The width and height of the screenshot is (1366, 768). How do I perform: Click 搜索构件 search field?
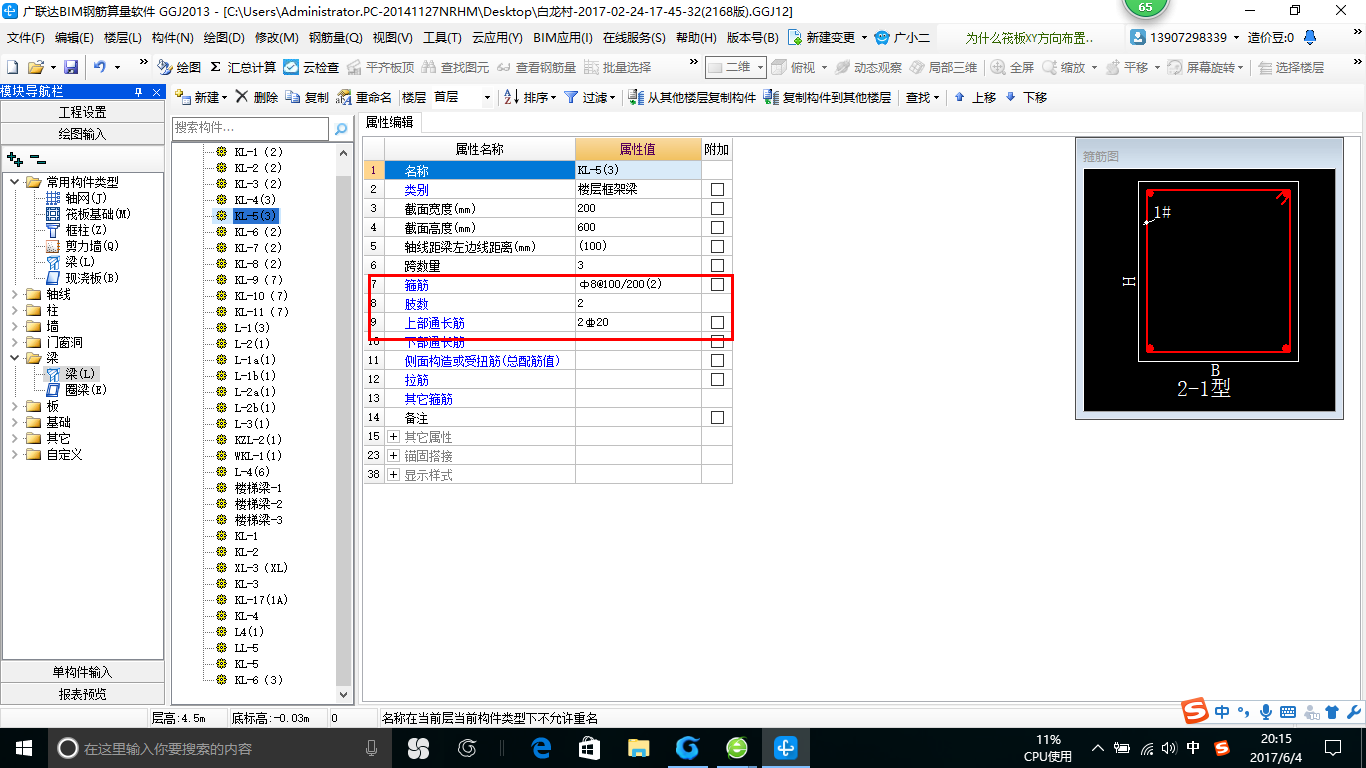(x=250, y=128)
